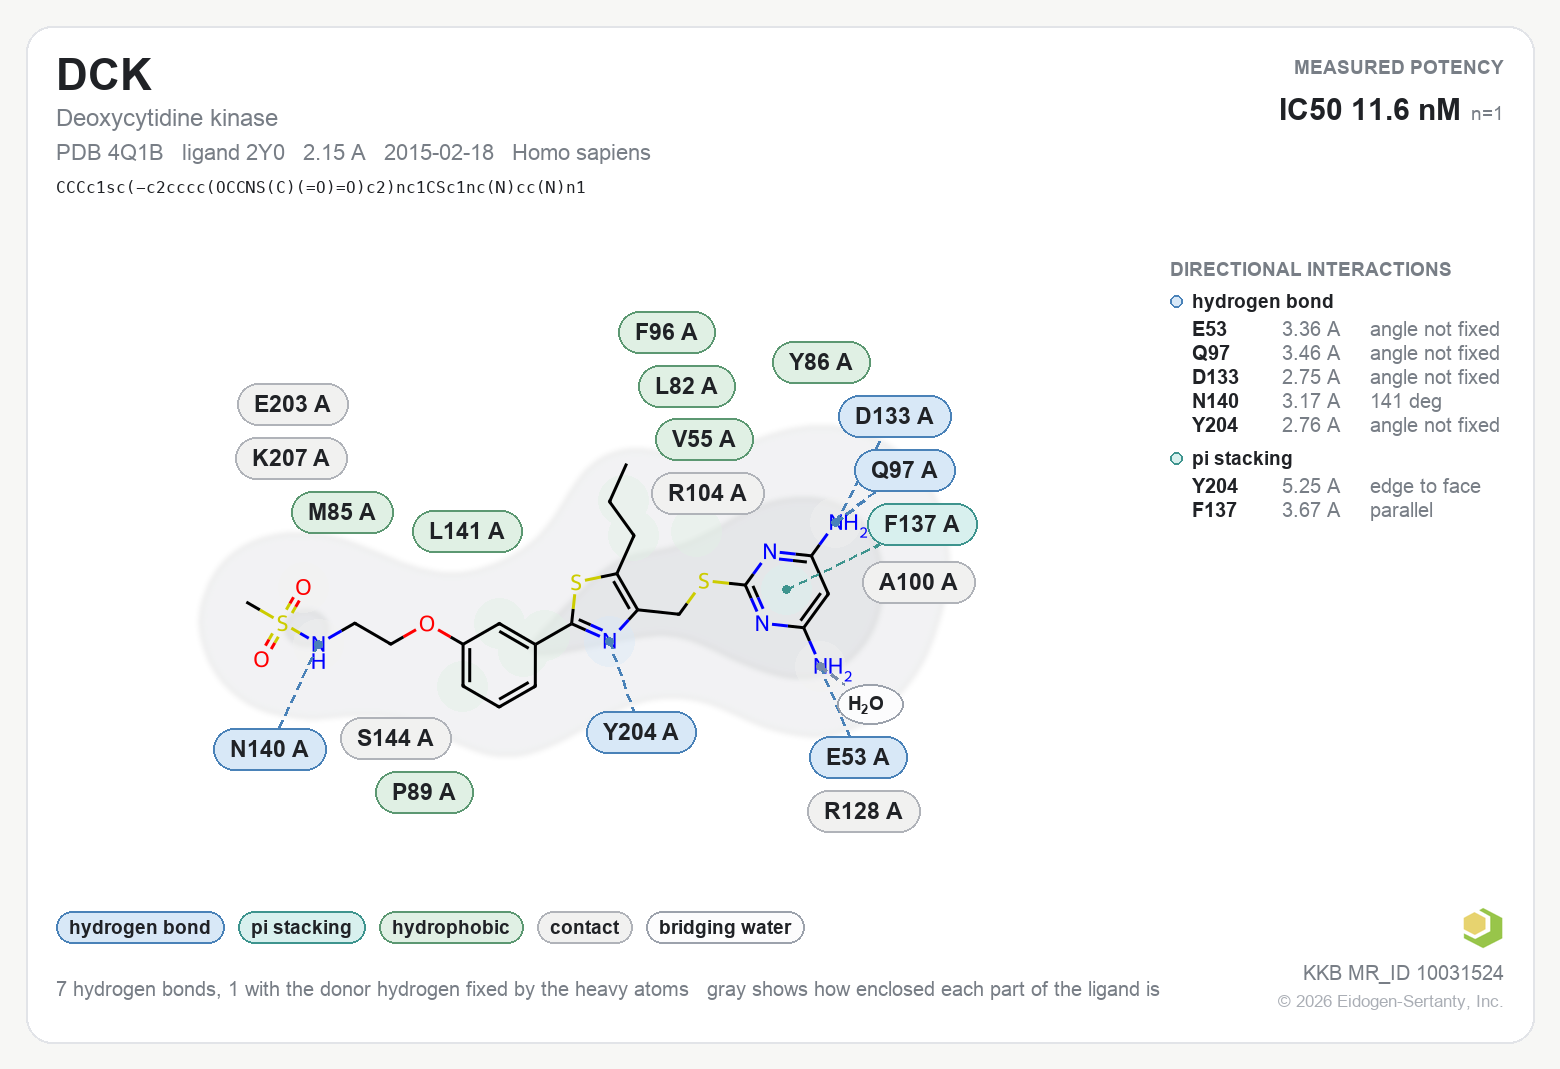Select residue label K207 A

[x=291, y=458]
